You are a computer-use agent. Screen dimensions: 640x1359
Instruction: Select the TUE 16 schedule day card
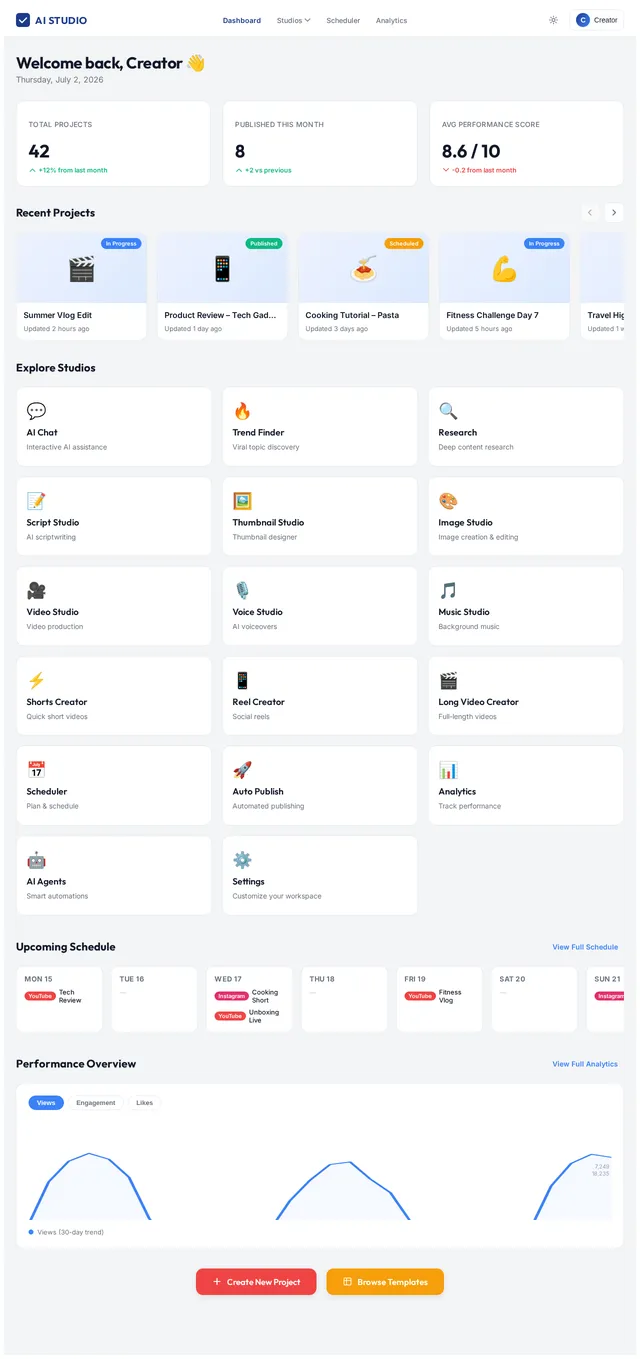pos(154,999)
